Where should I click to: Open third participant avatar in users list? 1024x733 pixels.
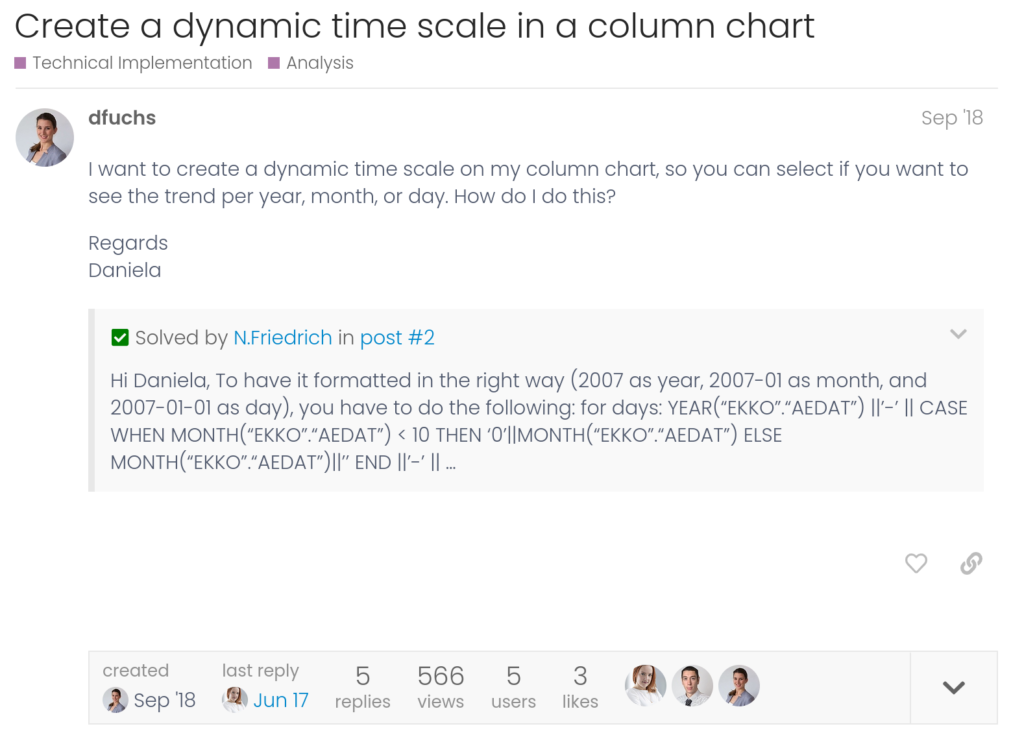pos(739,686)
